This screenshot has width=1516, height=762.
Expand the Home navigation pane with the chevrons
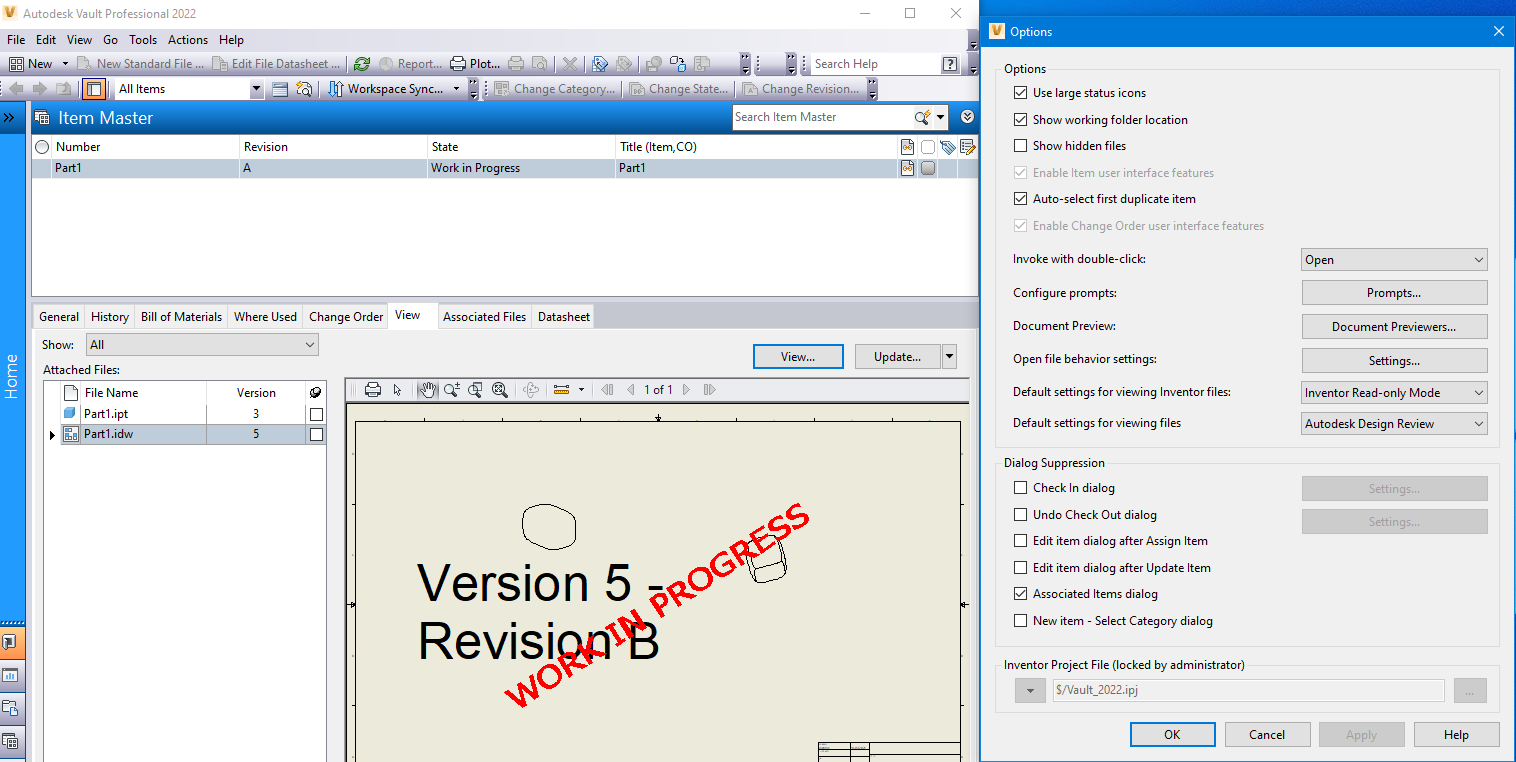tap(9, 118)
